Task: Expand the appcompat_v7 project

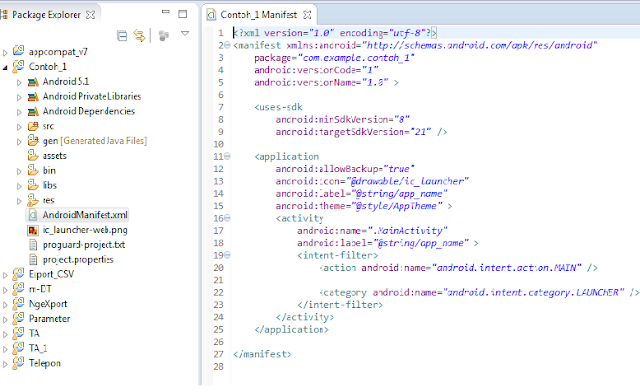Action: point(5,53)
